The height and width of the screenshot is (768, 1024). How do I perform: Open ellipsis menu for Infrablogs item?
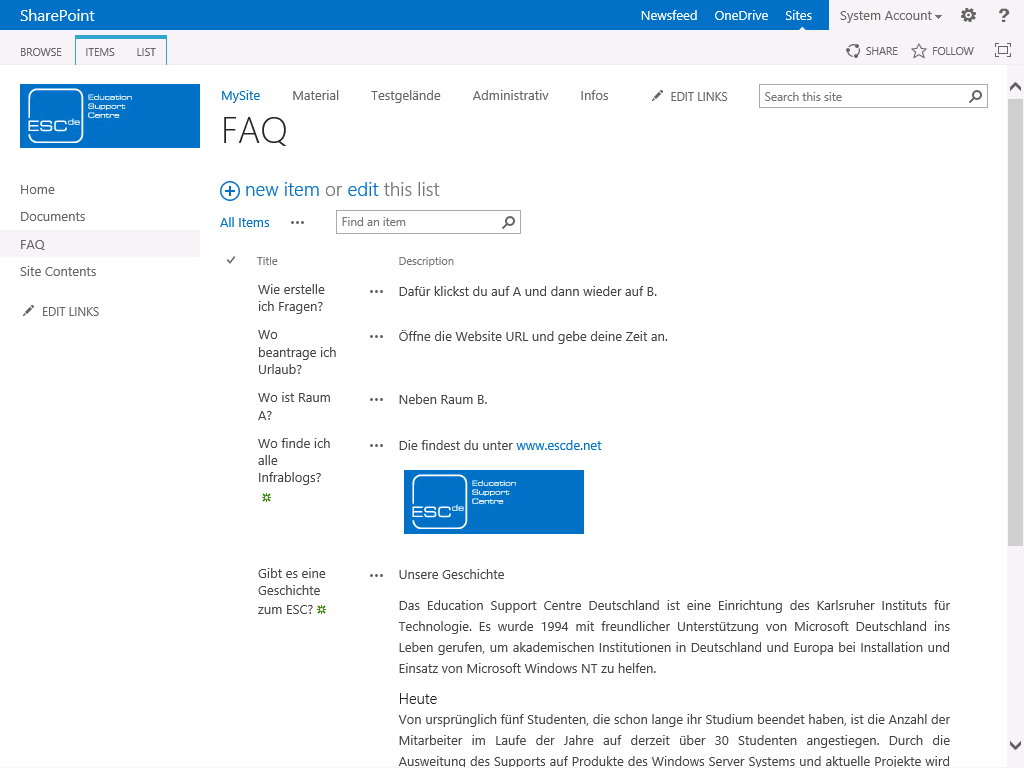(x=376, y=445)
